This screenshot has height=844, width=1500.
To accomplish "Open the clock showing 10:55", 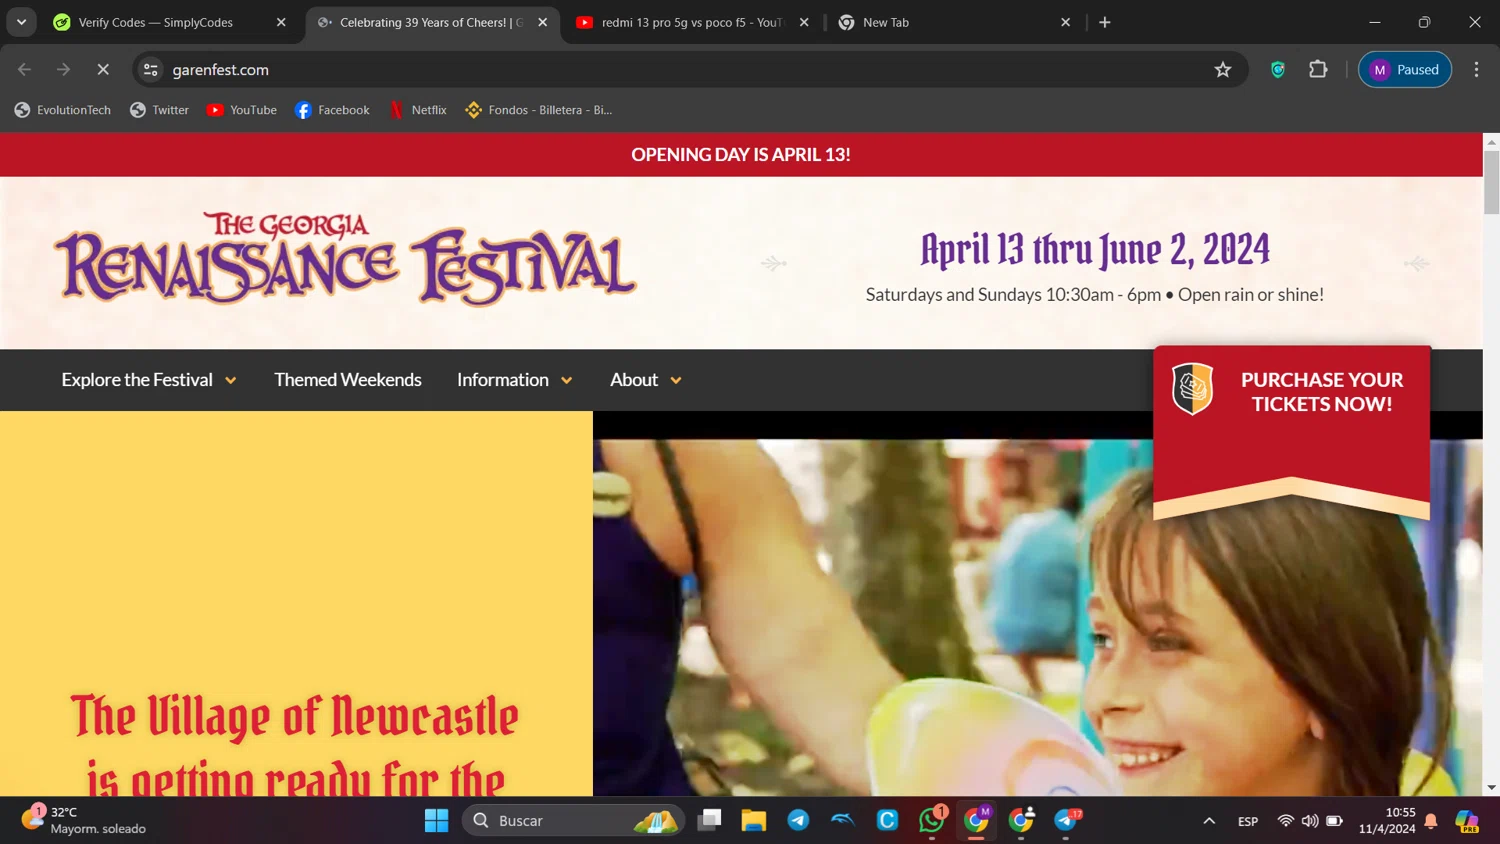I will coord(1387,820).
